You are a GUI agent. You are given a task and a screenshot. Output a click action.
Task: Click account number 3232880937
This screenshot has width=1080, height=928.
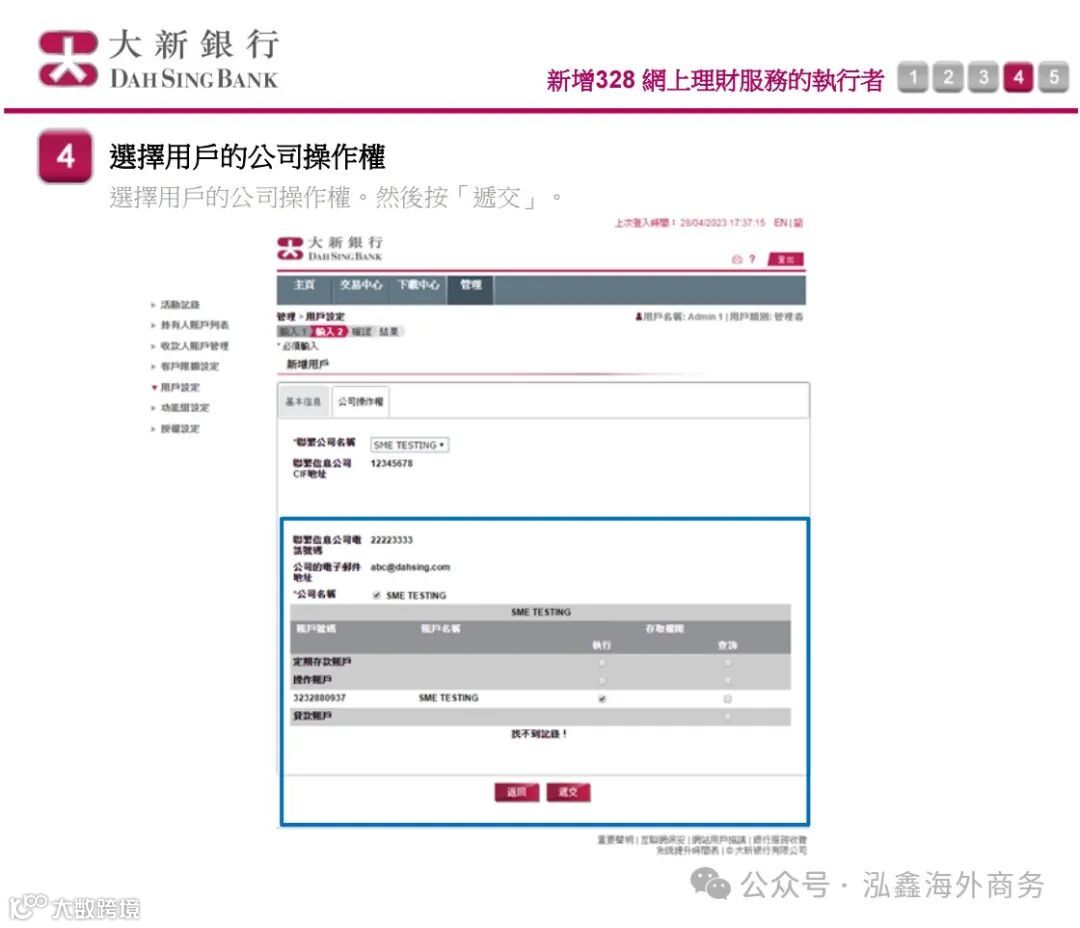[x=320, y=699]
